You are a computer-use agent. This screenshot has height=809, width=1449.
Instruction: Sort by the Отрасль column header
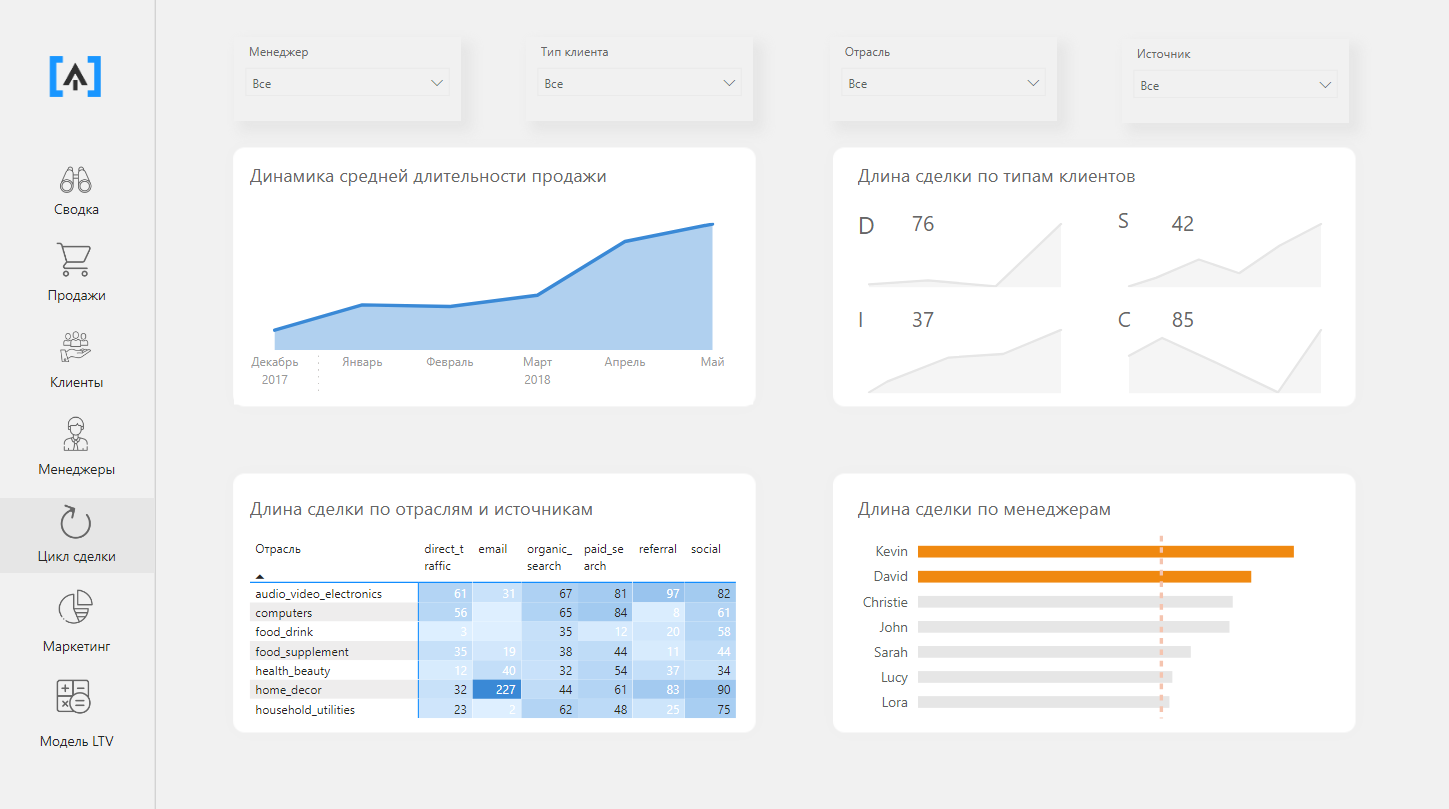pos(278,549)
